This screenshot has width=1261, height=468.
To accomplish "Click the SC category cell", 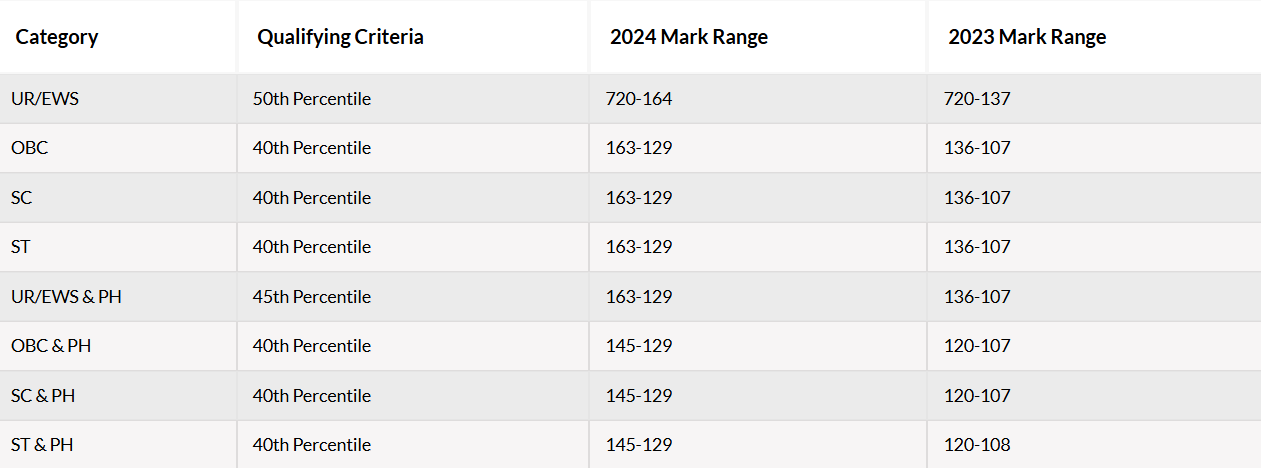I will (x=21, y=198).
